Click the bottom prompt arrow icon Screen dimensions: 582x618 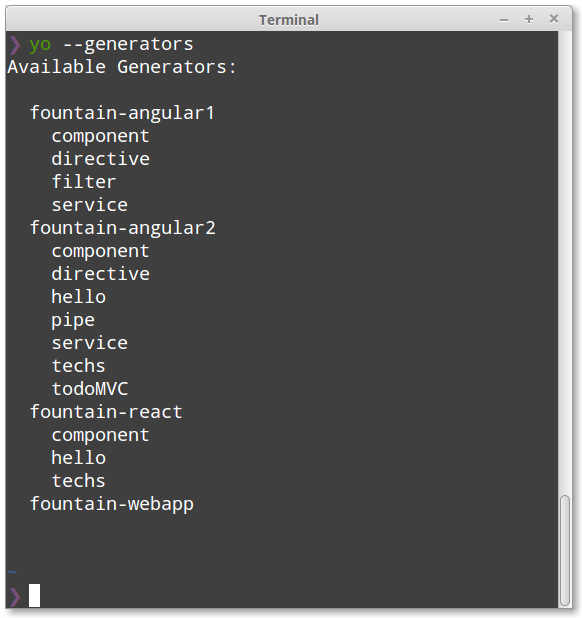coord(15,596)
